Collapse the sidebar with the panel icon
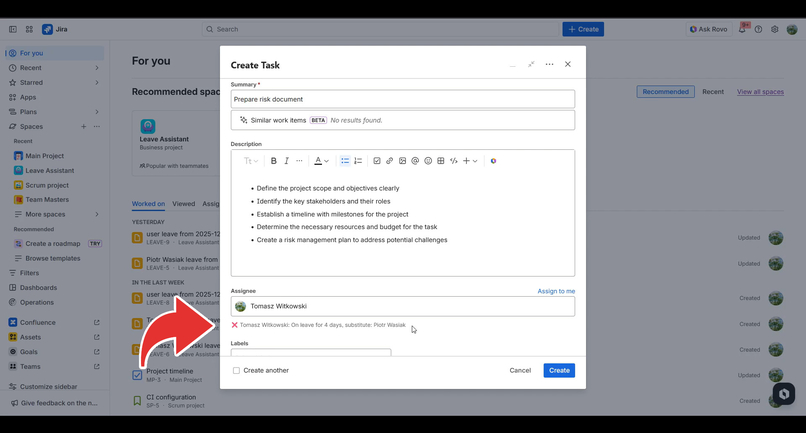 coord(13,29)
